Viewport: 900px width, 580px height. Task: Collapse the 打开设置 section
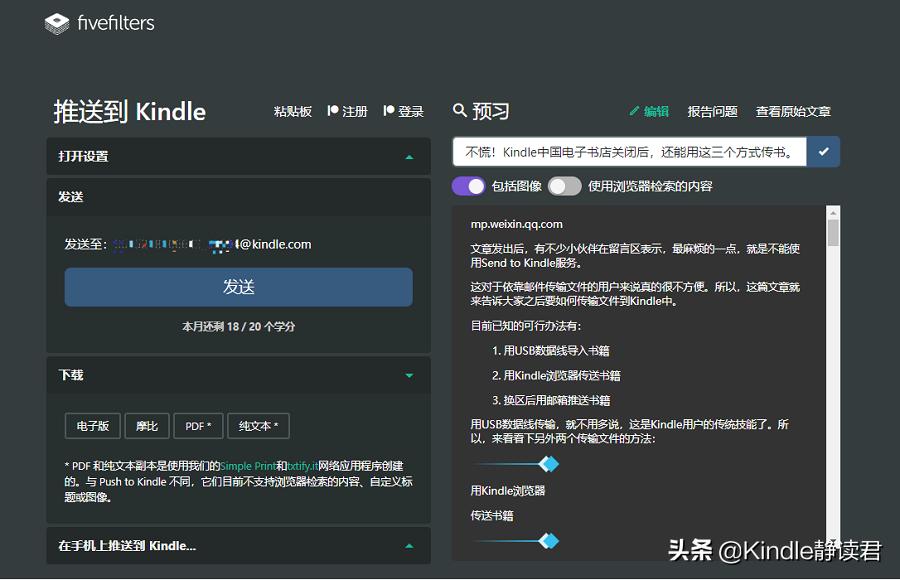[x=409, y=156]
